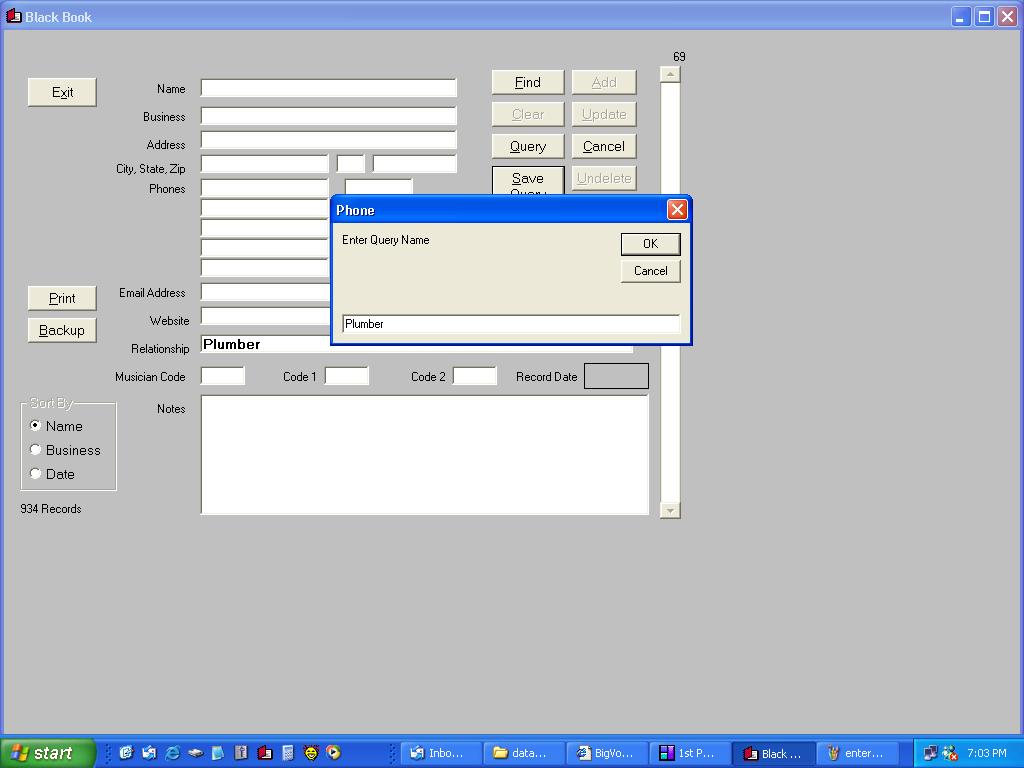Image resolution: width=1024 pixels, height=768 pixels.
Task: Confirm query name with OK button
Action: (x=650, y=244)
